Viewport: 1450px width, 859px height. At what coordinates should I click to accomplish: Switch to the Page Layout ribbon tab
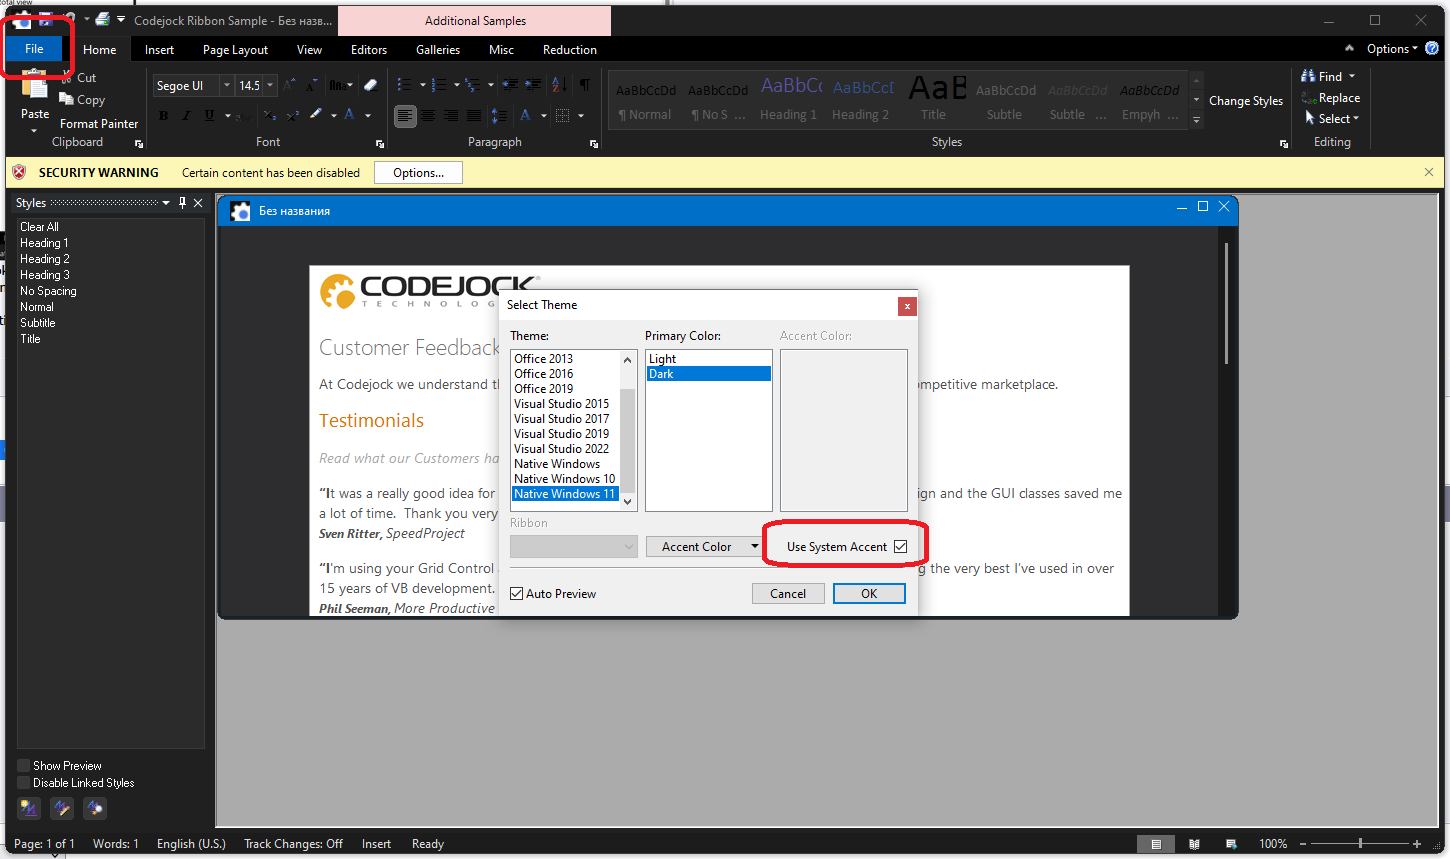(235, 50)
